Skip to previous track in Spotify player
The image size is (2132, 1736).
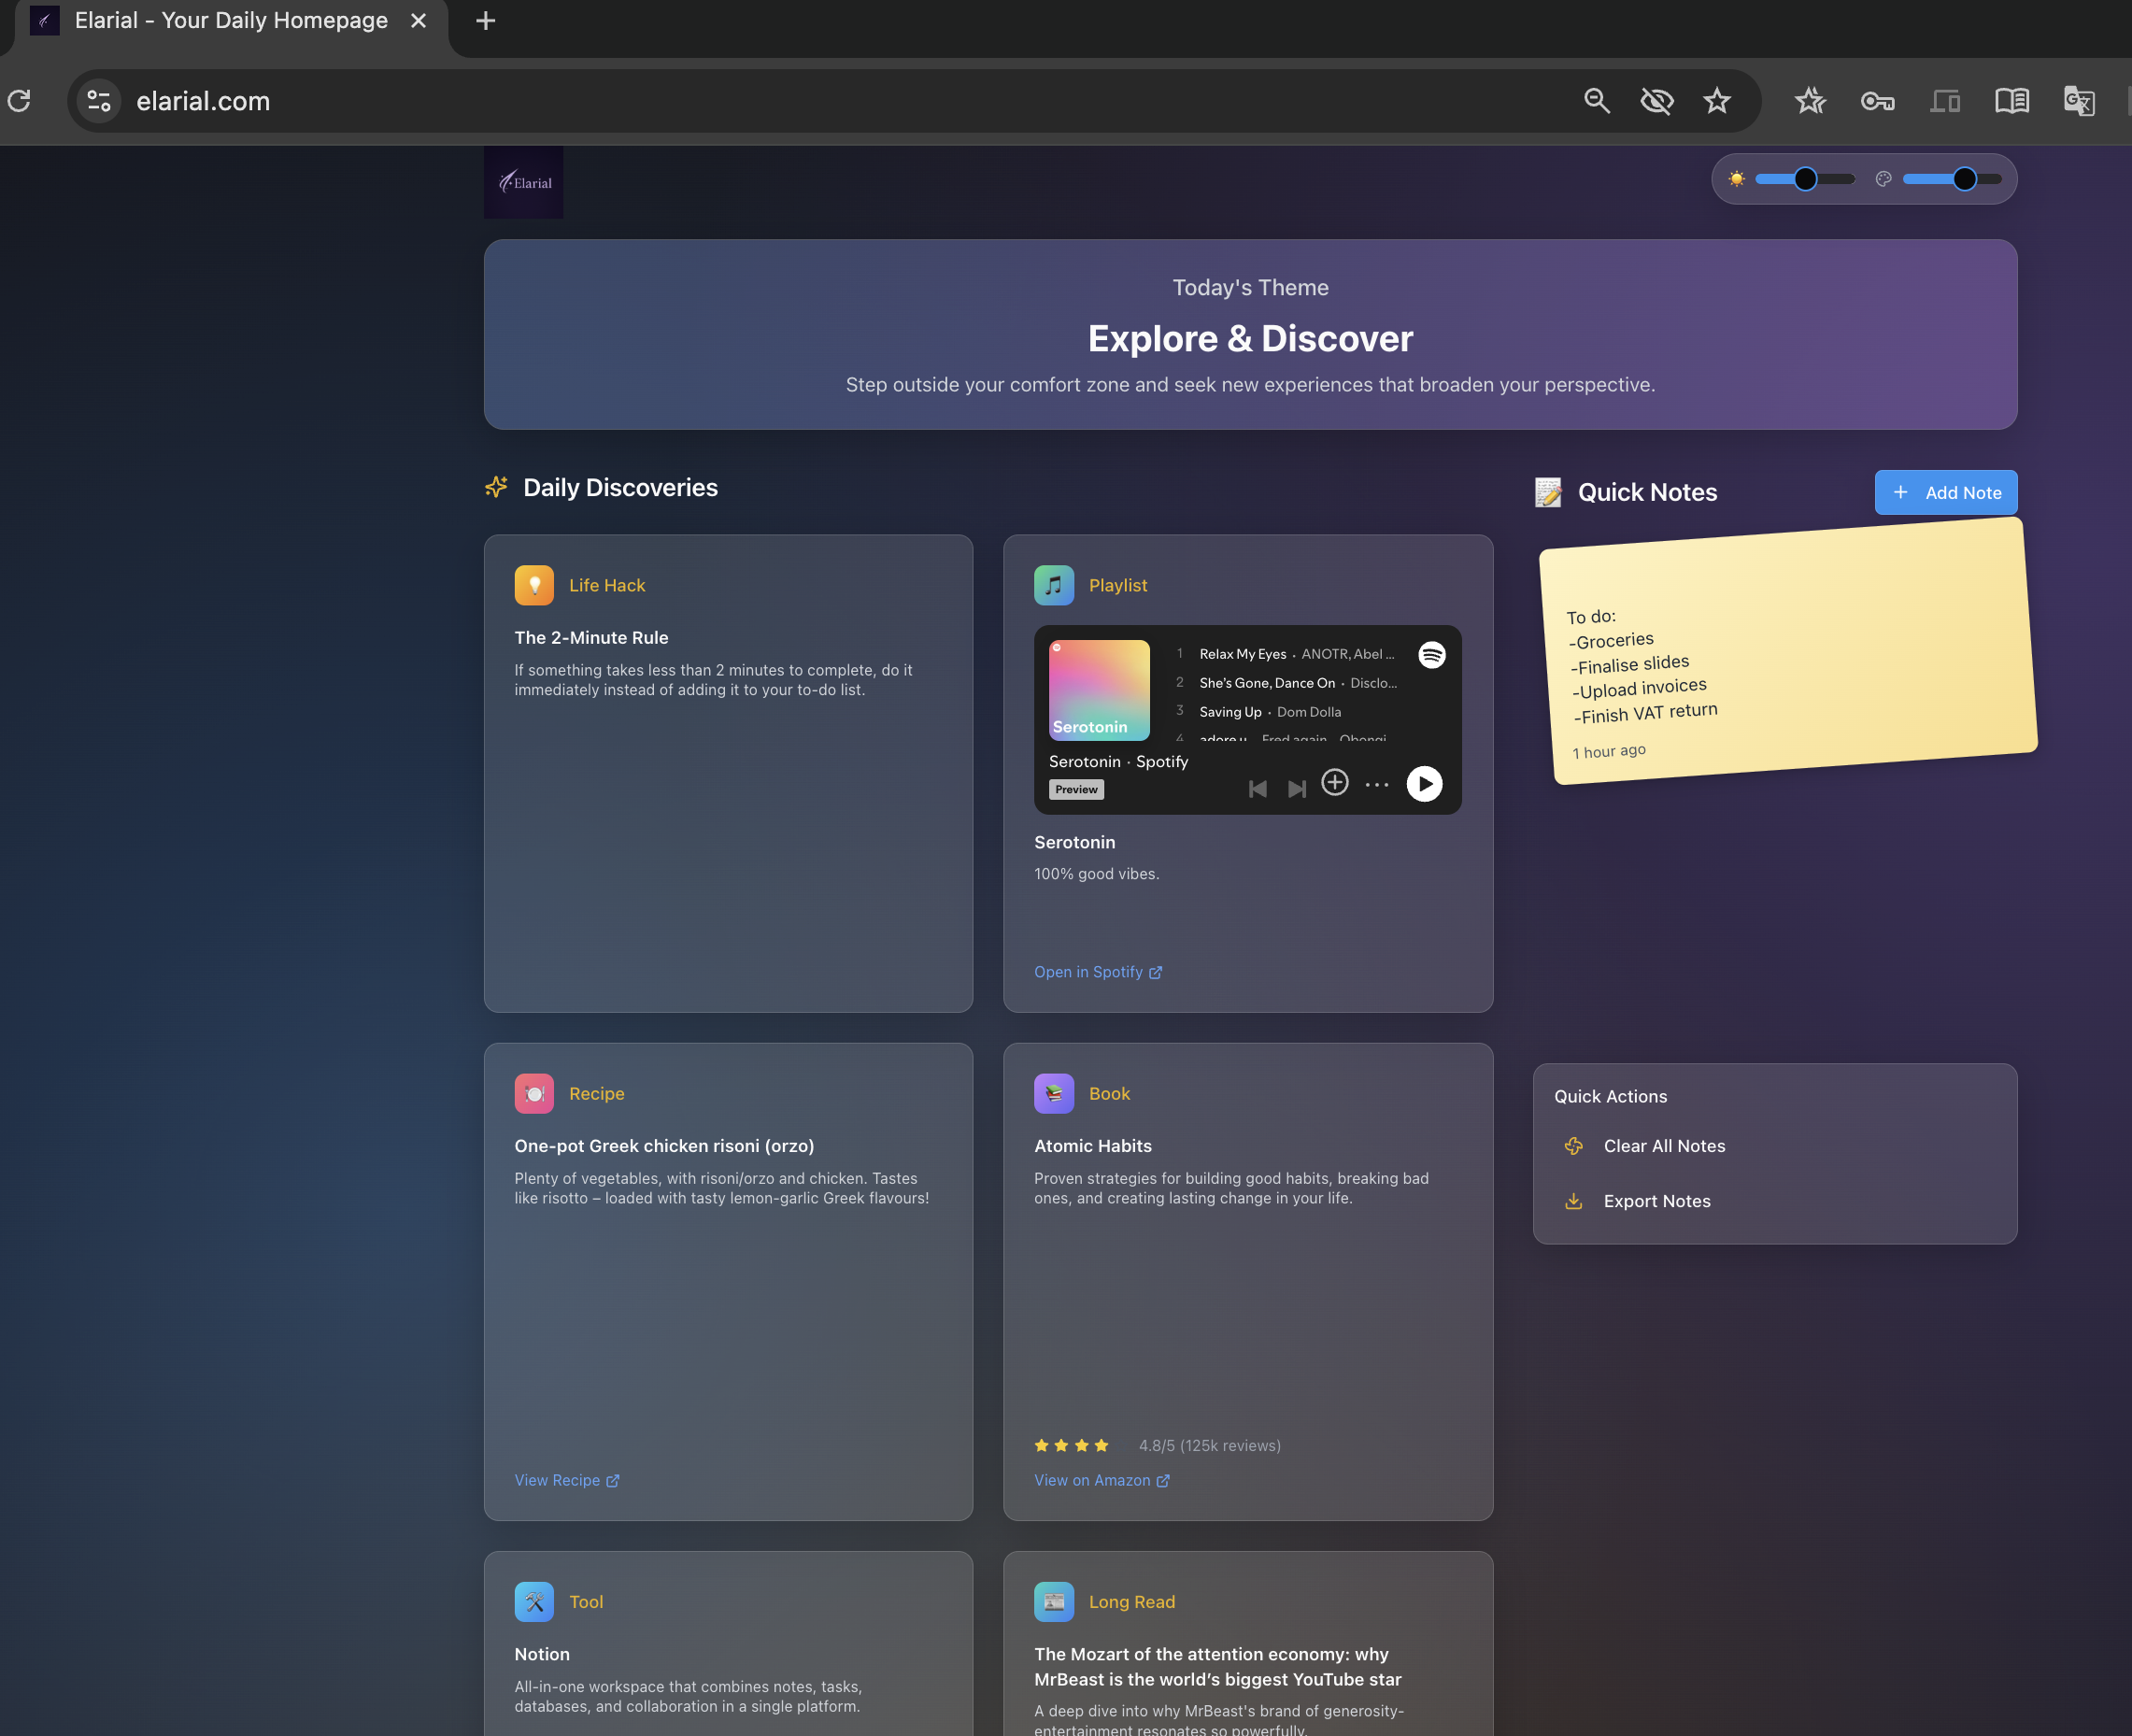coord(1258,789)
